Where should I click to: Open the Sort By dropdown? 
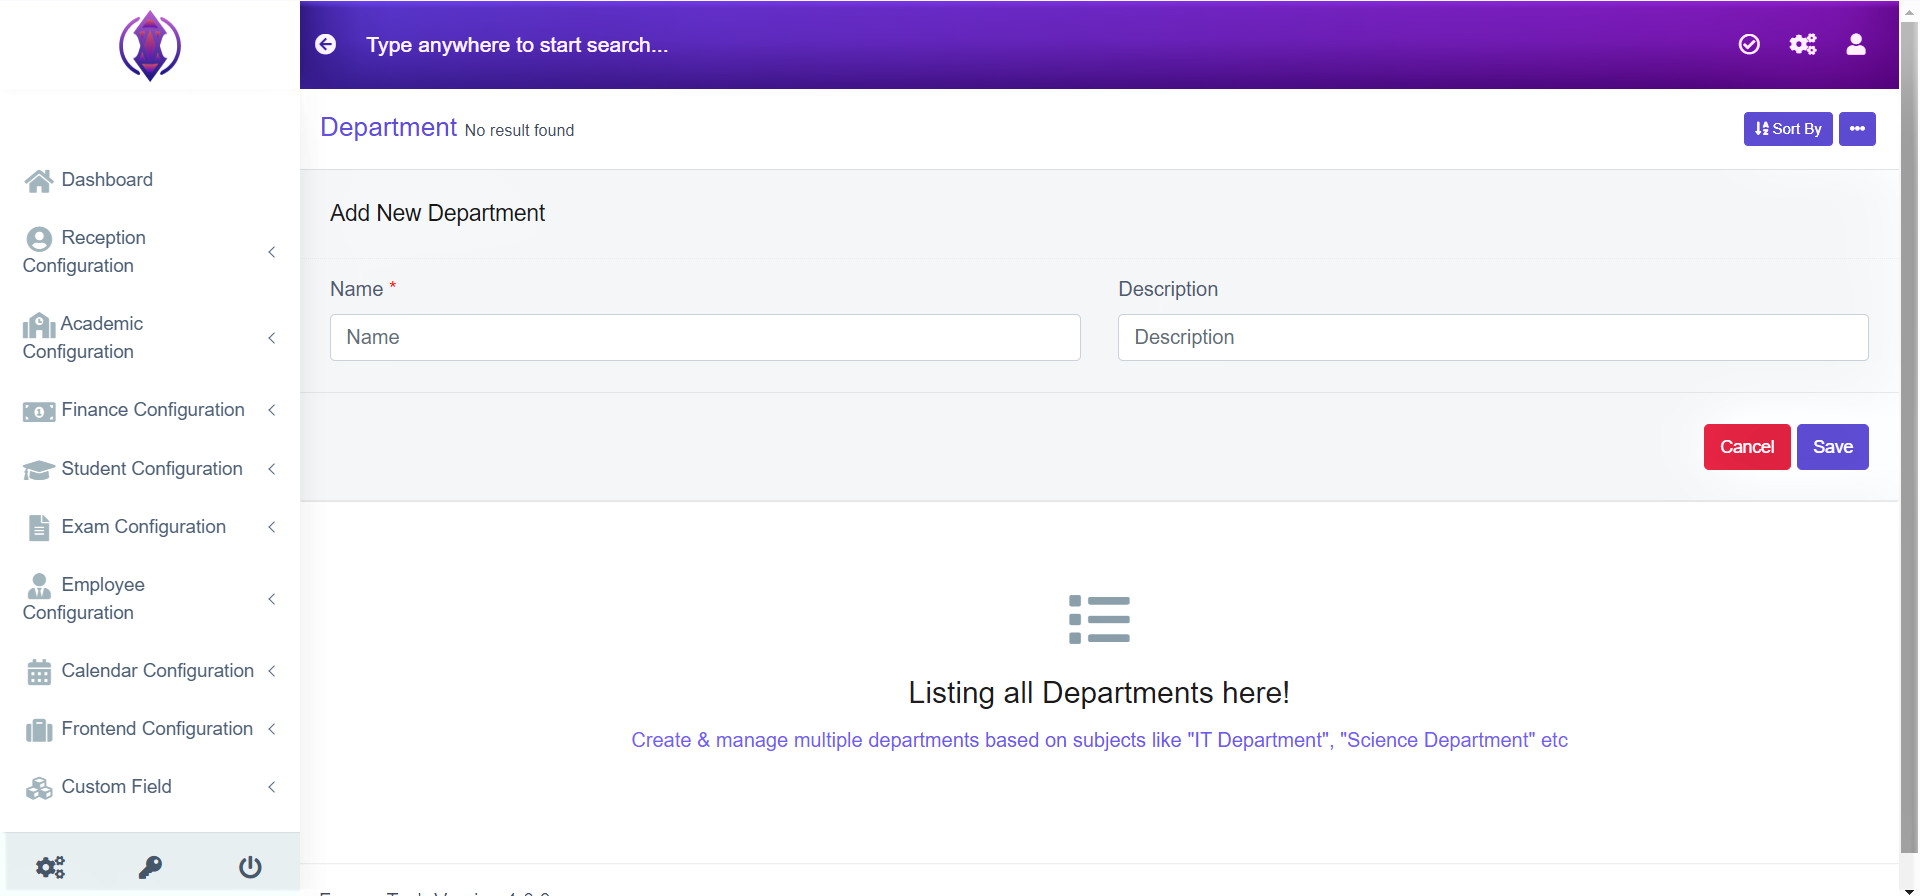1788,129
